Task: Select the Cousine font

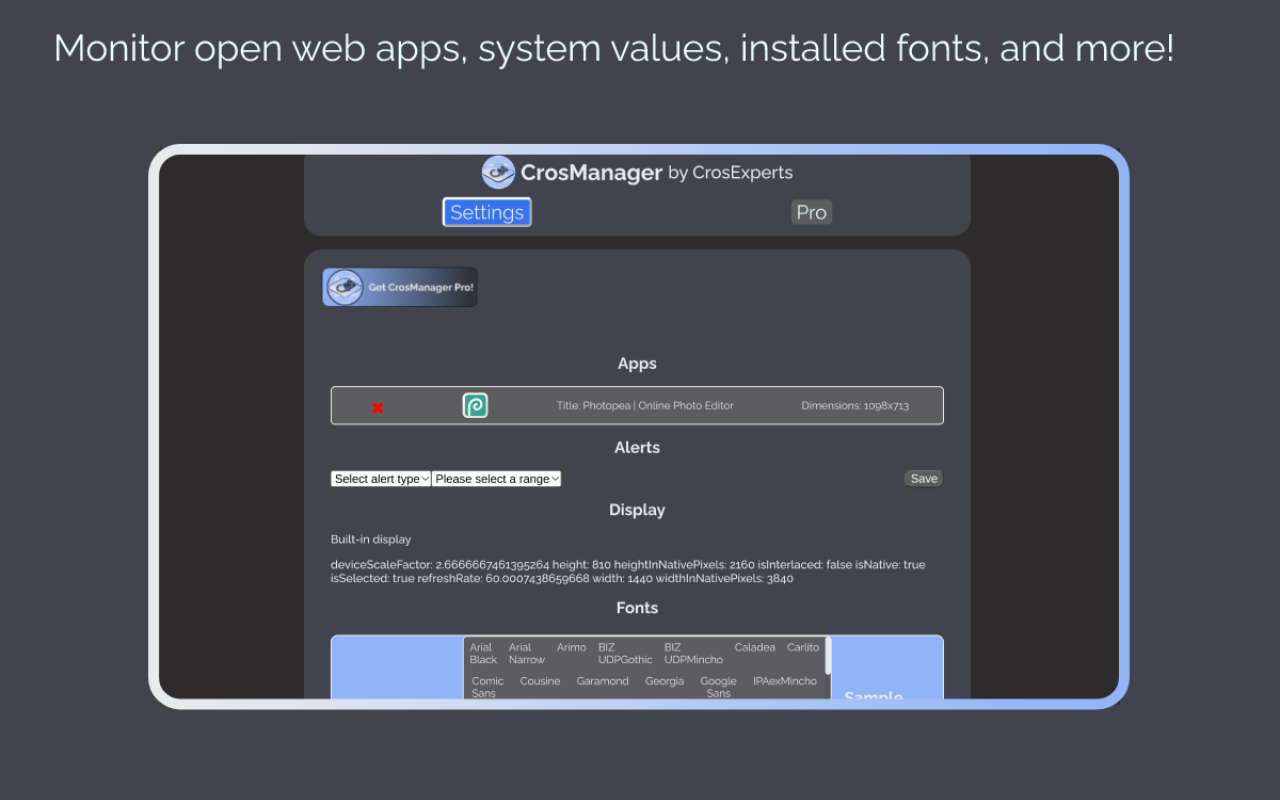Action: [x=540, y=681]
